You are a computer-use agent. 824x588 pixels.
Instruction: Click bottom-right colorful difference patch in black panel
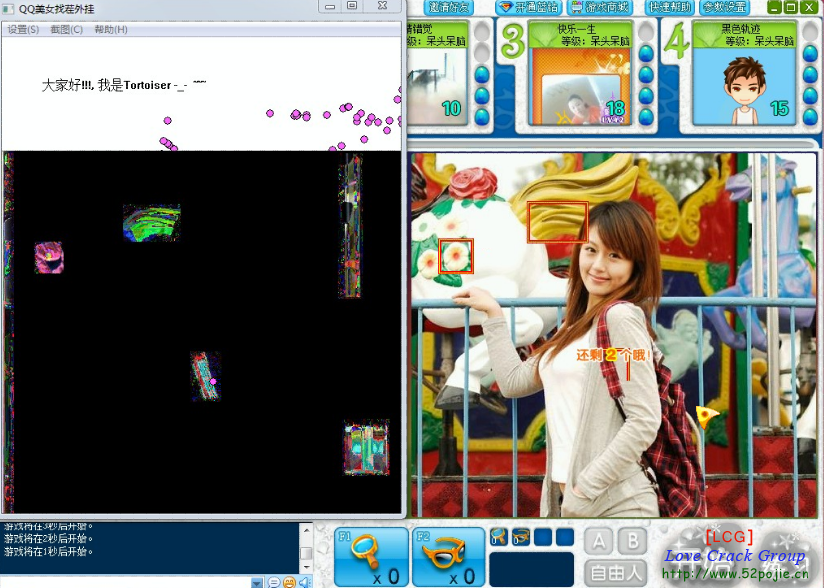(367, 447)
